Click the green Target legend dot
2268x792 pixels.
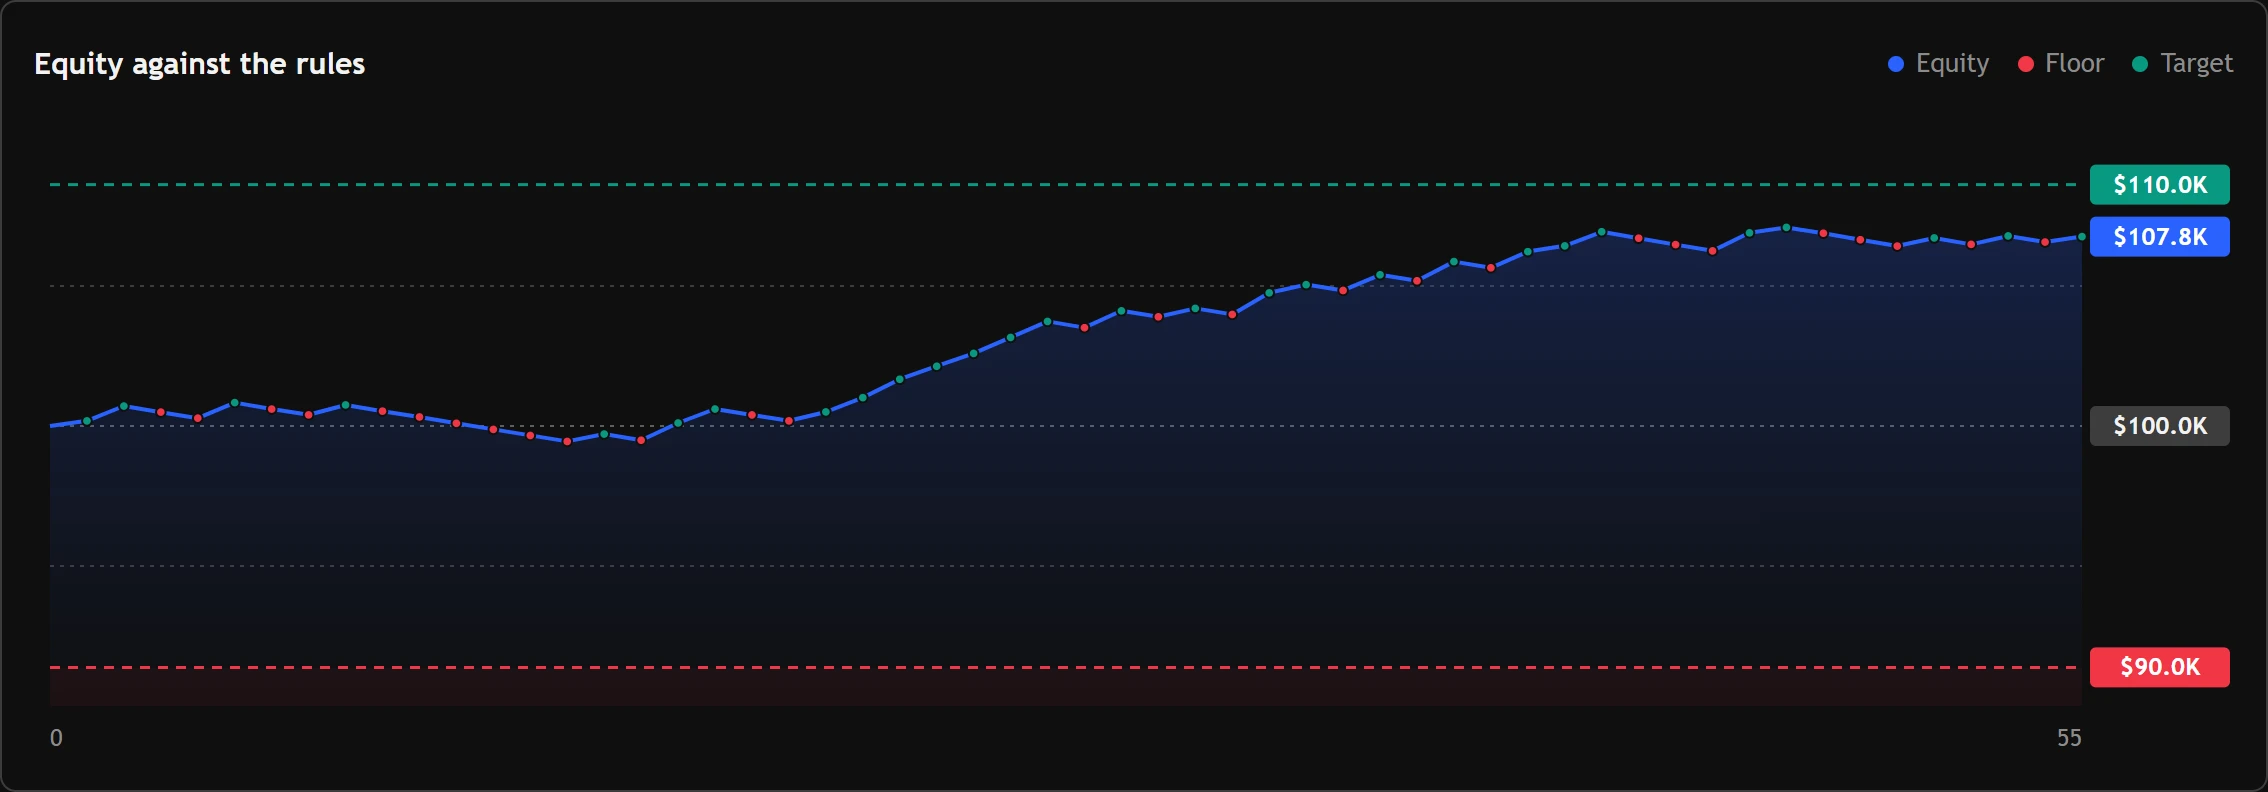(2140, 64)
